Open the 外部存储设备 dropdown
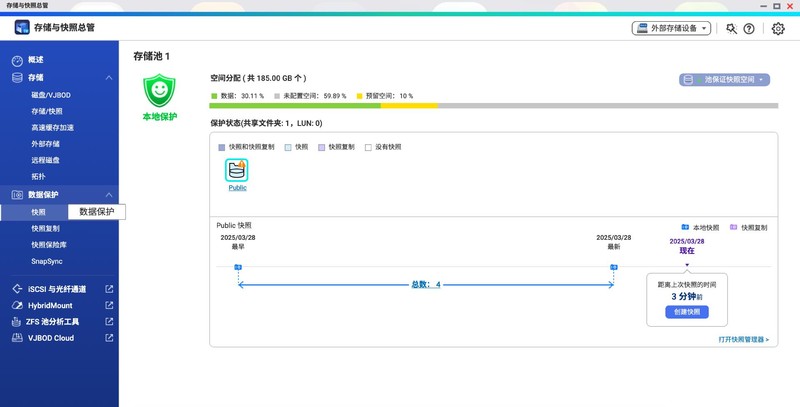This screenshot has width=800, height=407. 671,28
